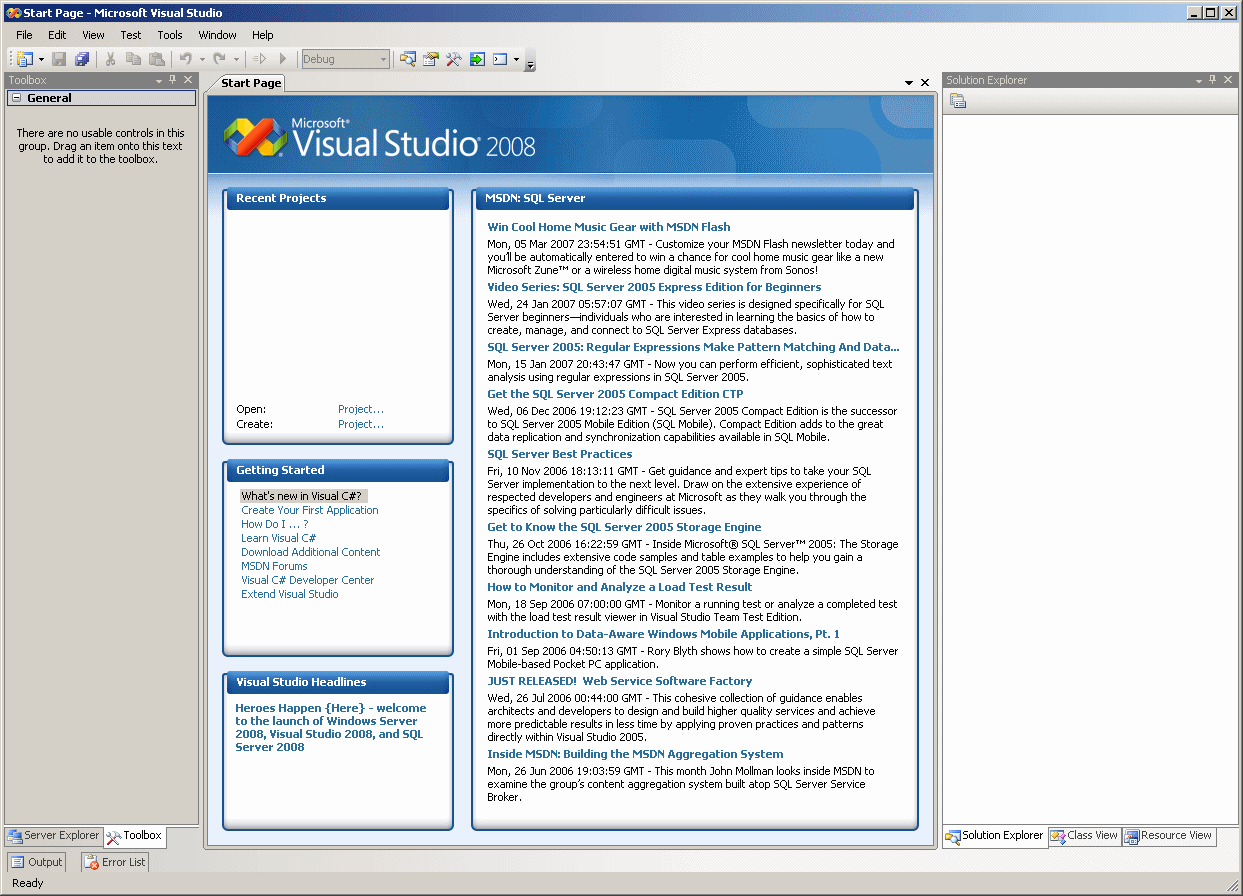Open the Redo history dropdown arrow
This screenshot has width=1243, height=896.
(x=237, y=59)
